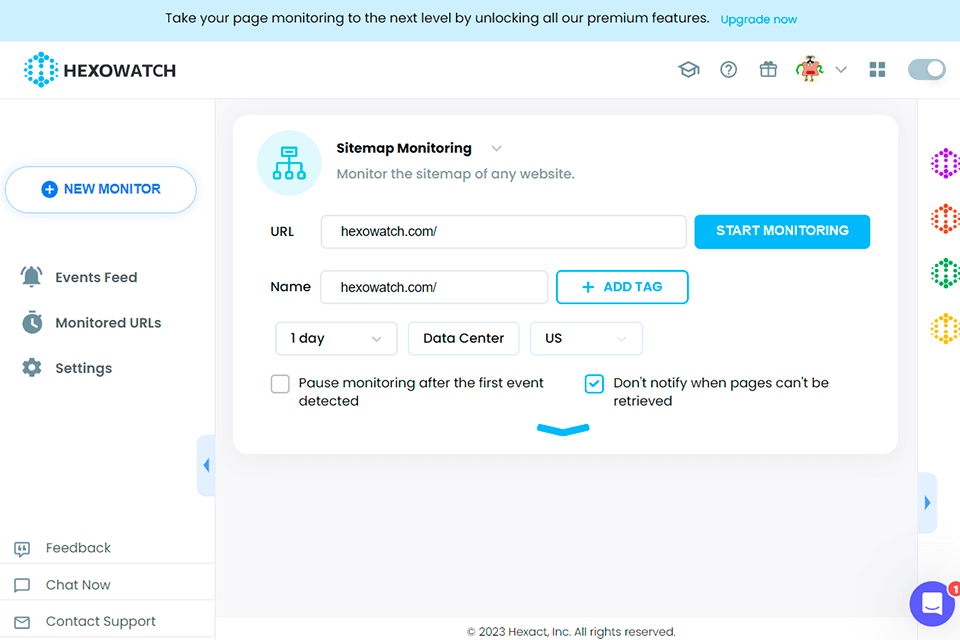Click the red hexagon monitor icon
This screenshot has height=640, width=960.
(945, 219)
